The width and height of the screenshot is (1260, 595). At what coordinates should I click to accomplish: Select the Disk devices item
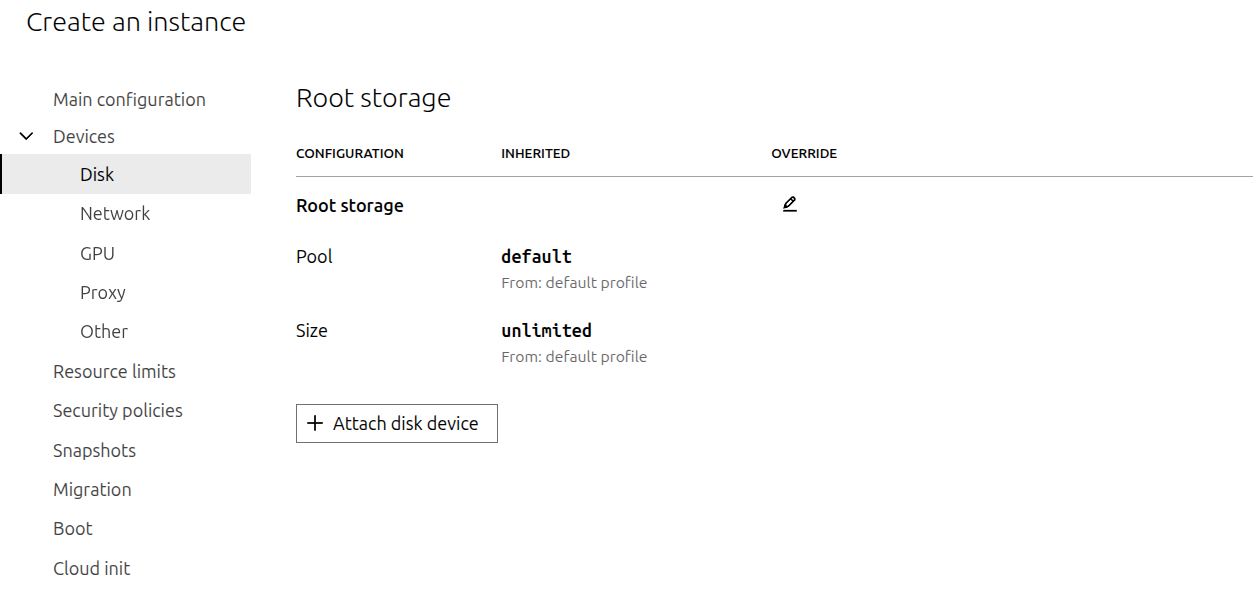click(97, 175)
